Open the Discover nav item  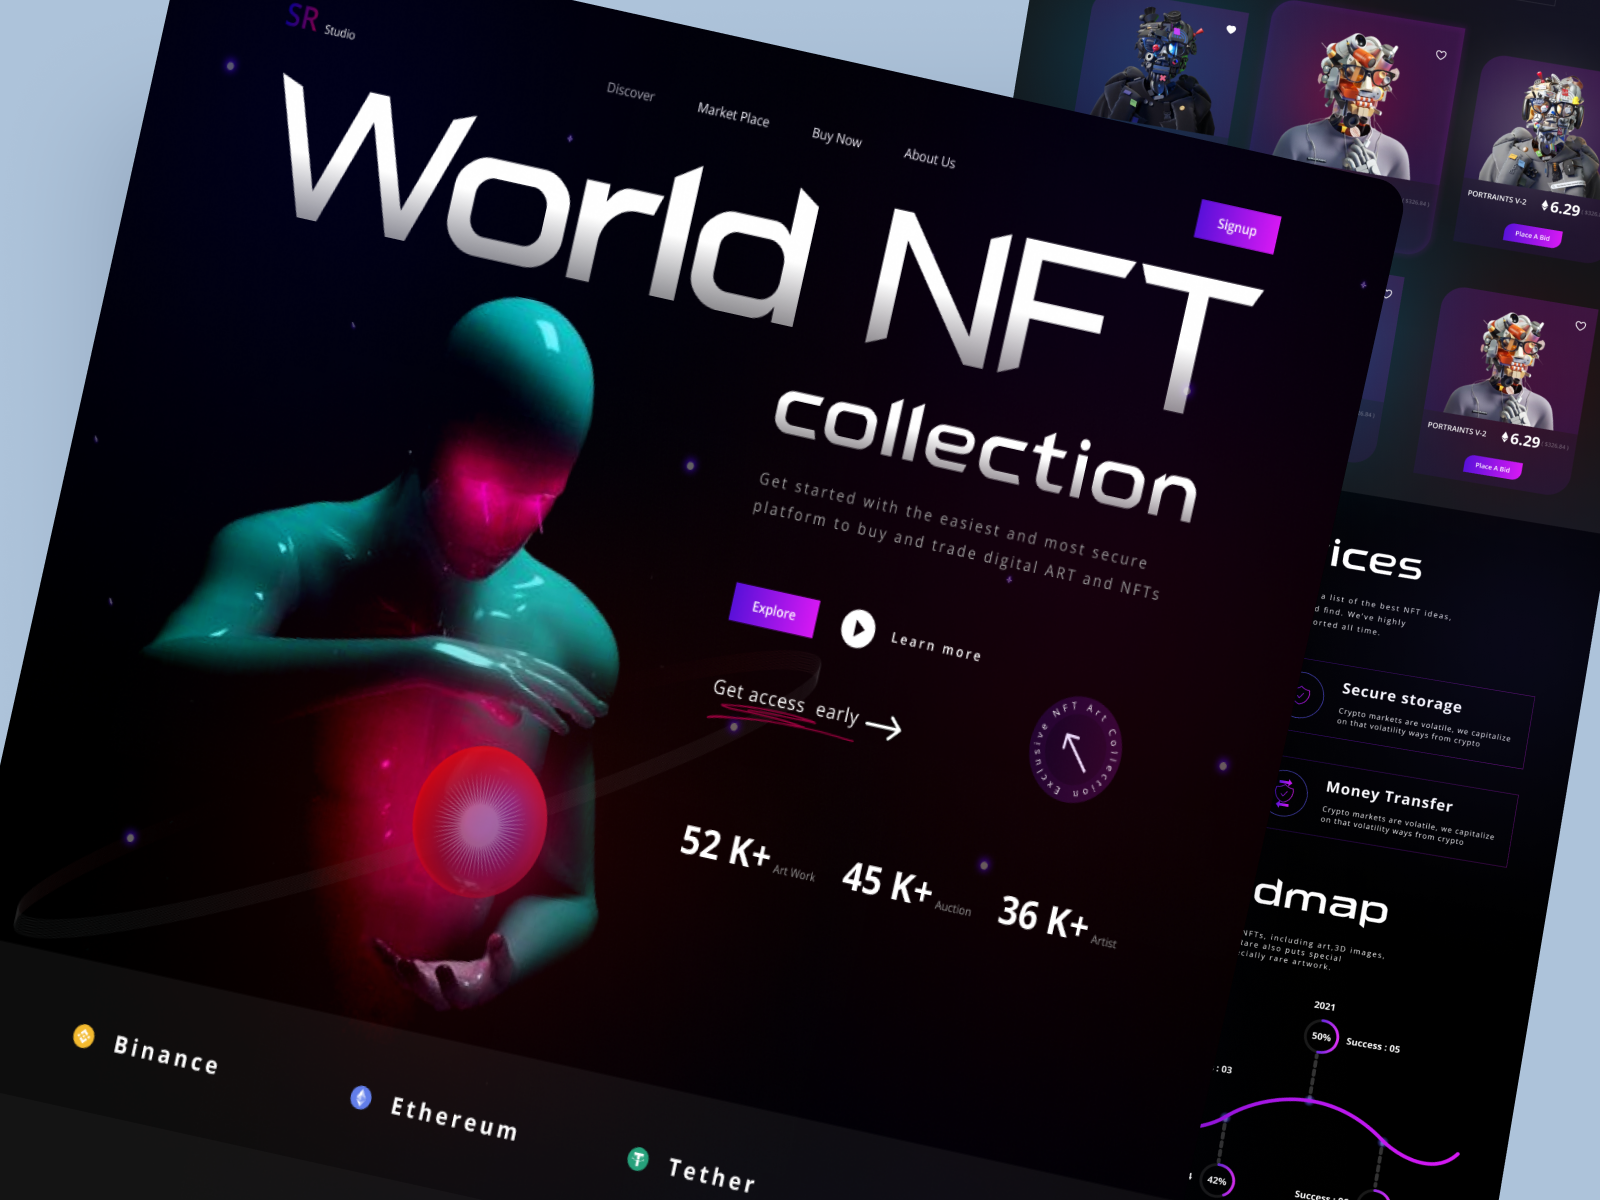pyautogui.click(x=631, y=92)
